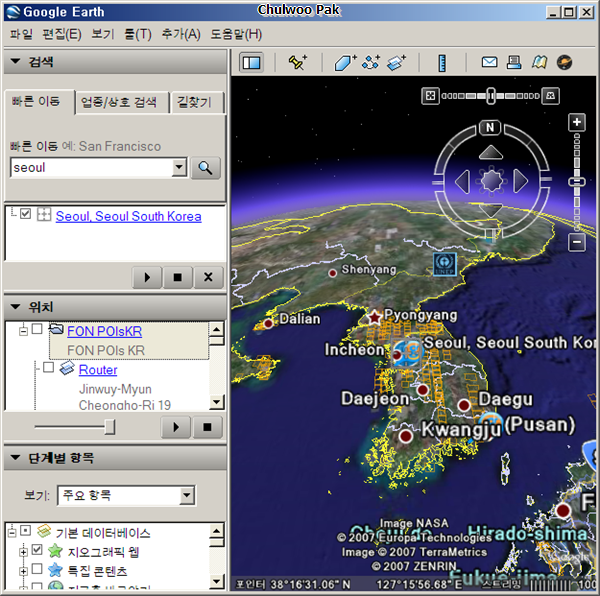Switch to 길찾기 tab
Screen dimensions: 600x596
(197, 102)
